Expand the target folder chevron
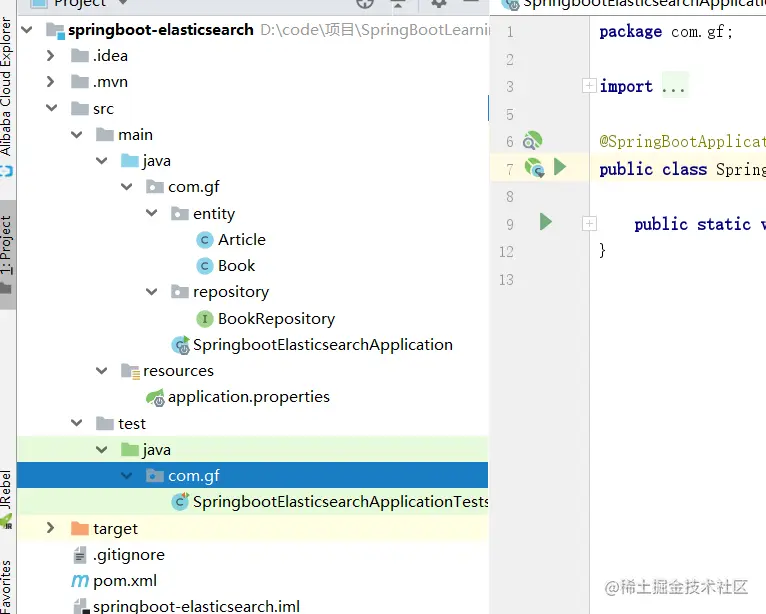 click(50, 528)
